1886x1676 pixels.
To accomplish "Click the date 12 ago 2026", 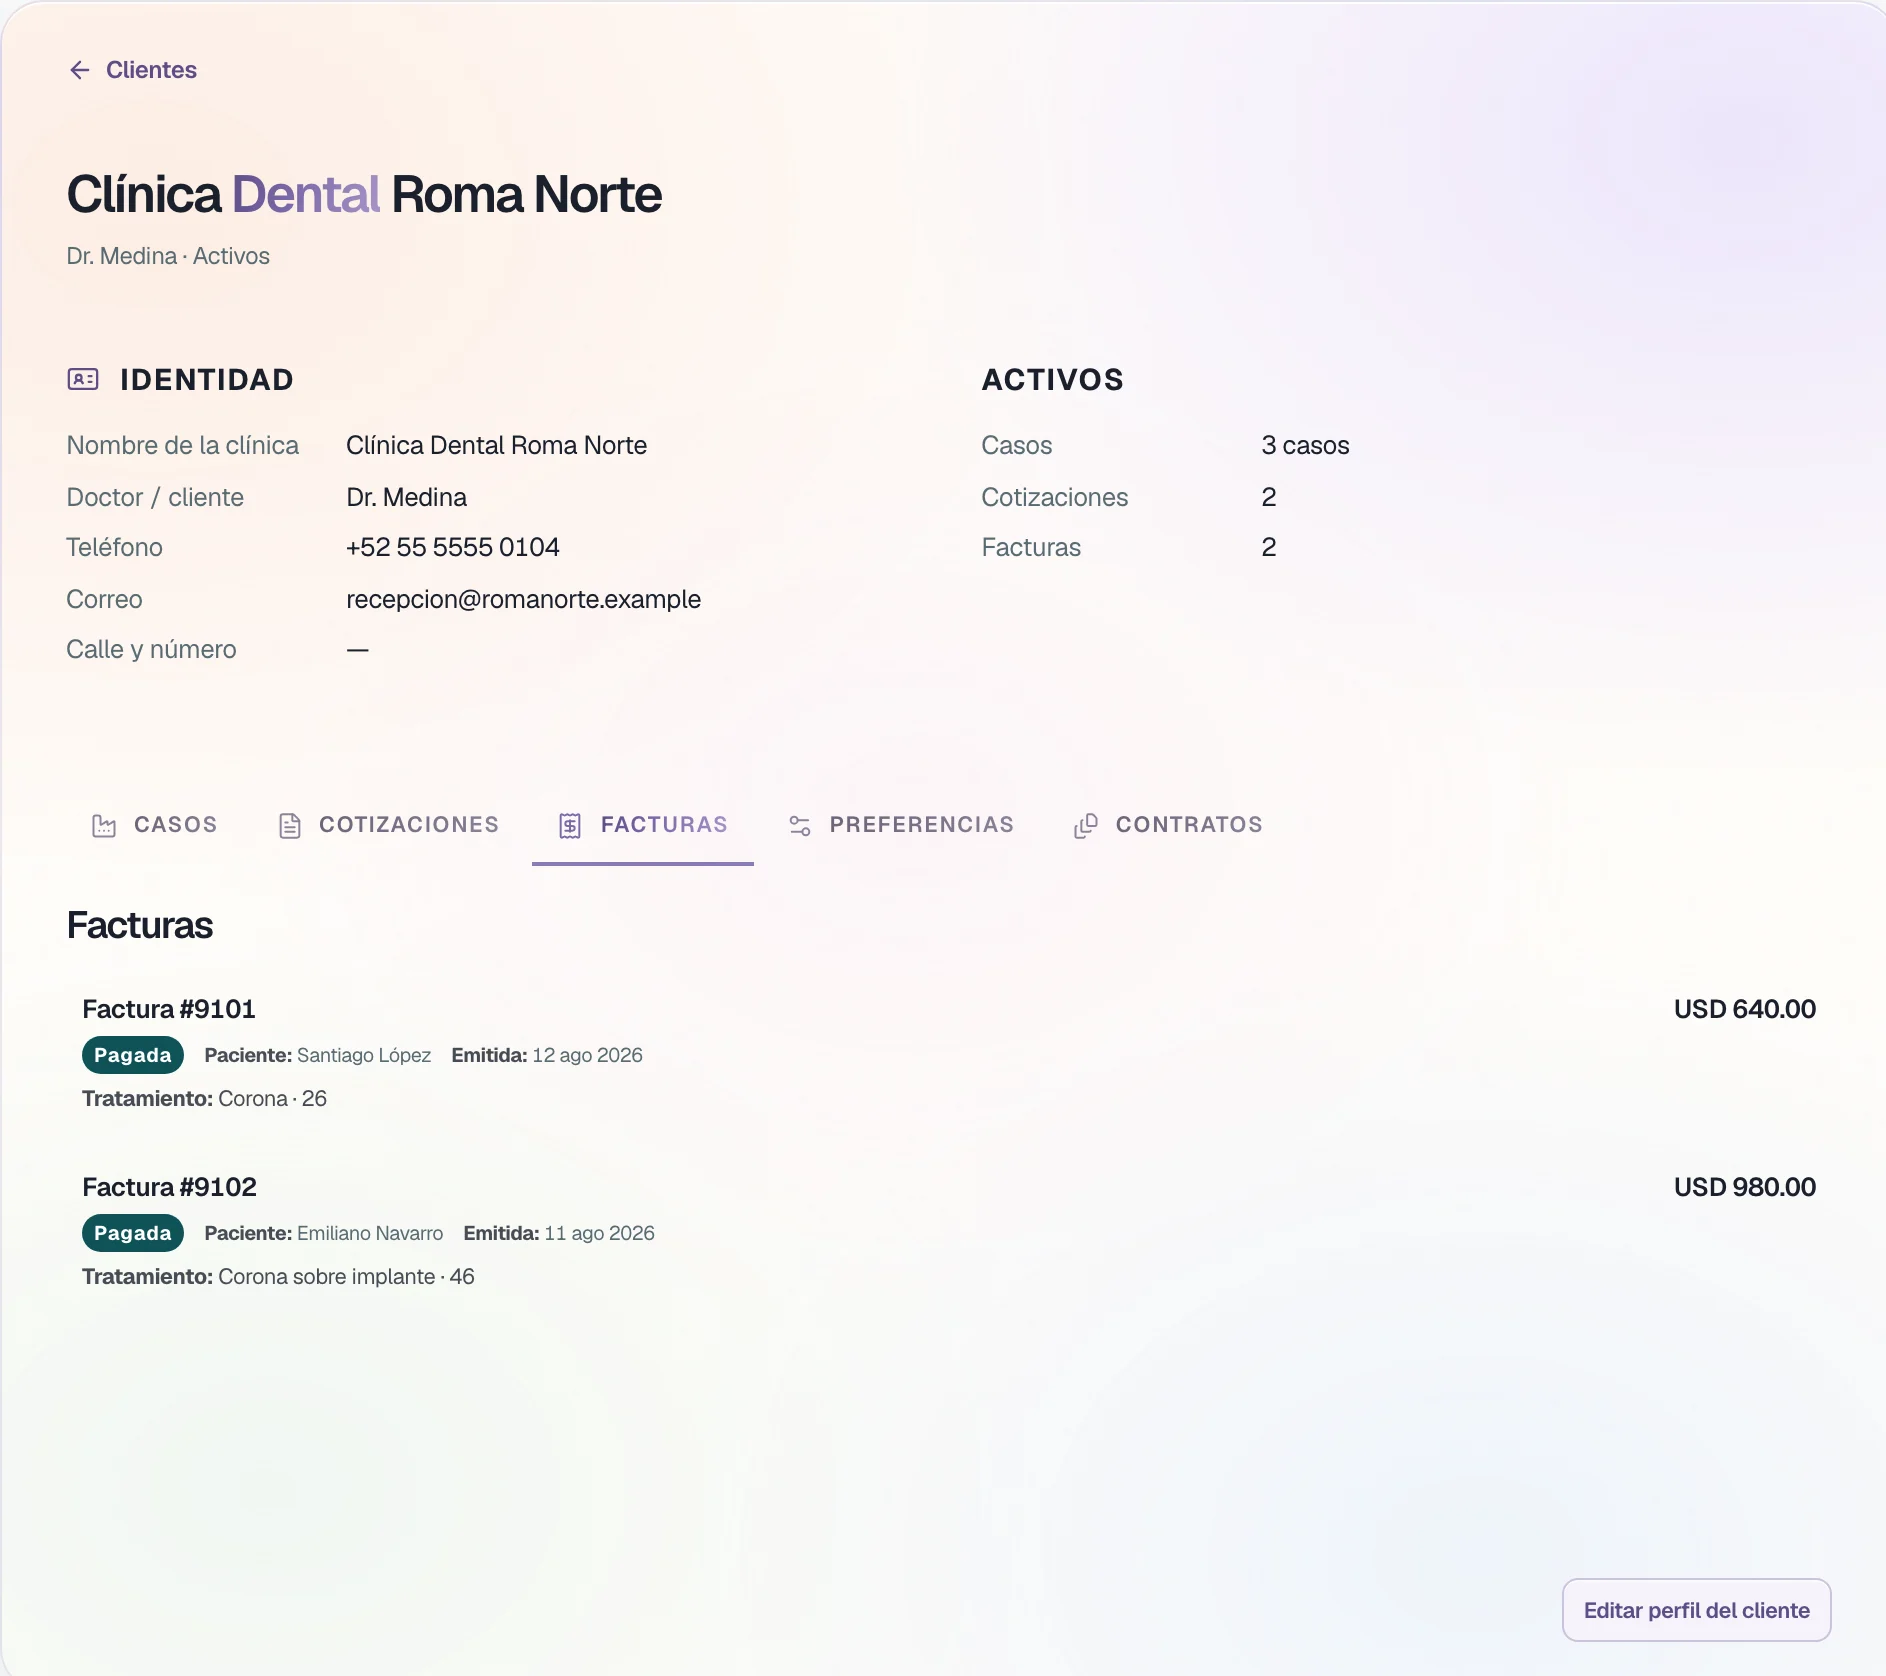I will [x=587, y=1055].
